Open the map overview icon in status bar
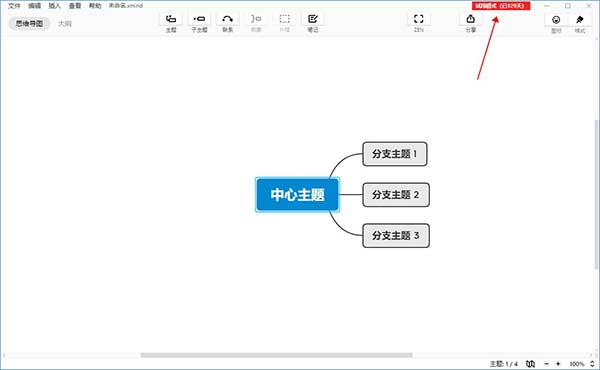Viewport: 600px width, 370px height. point(530,363)
